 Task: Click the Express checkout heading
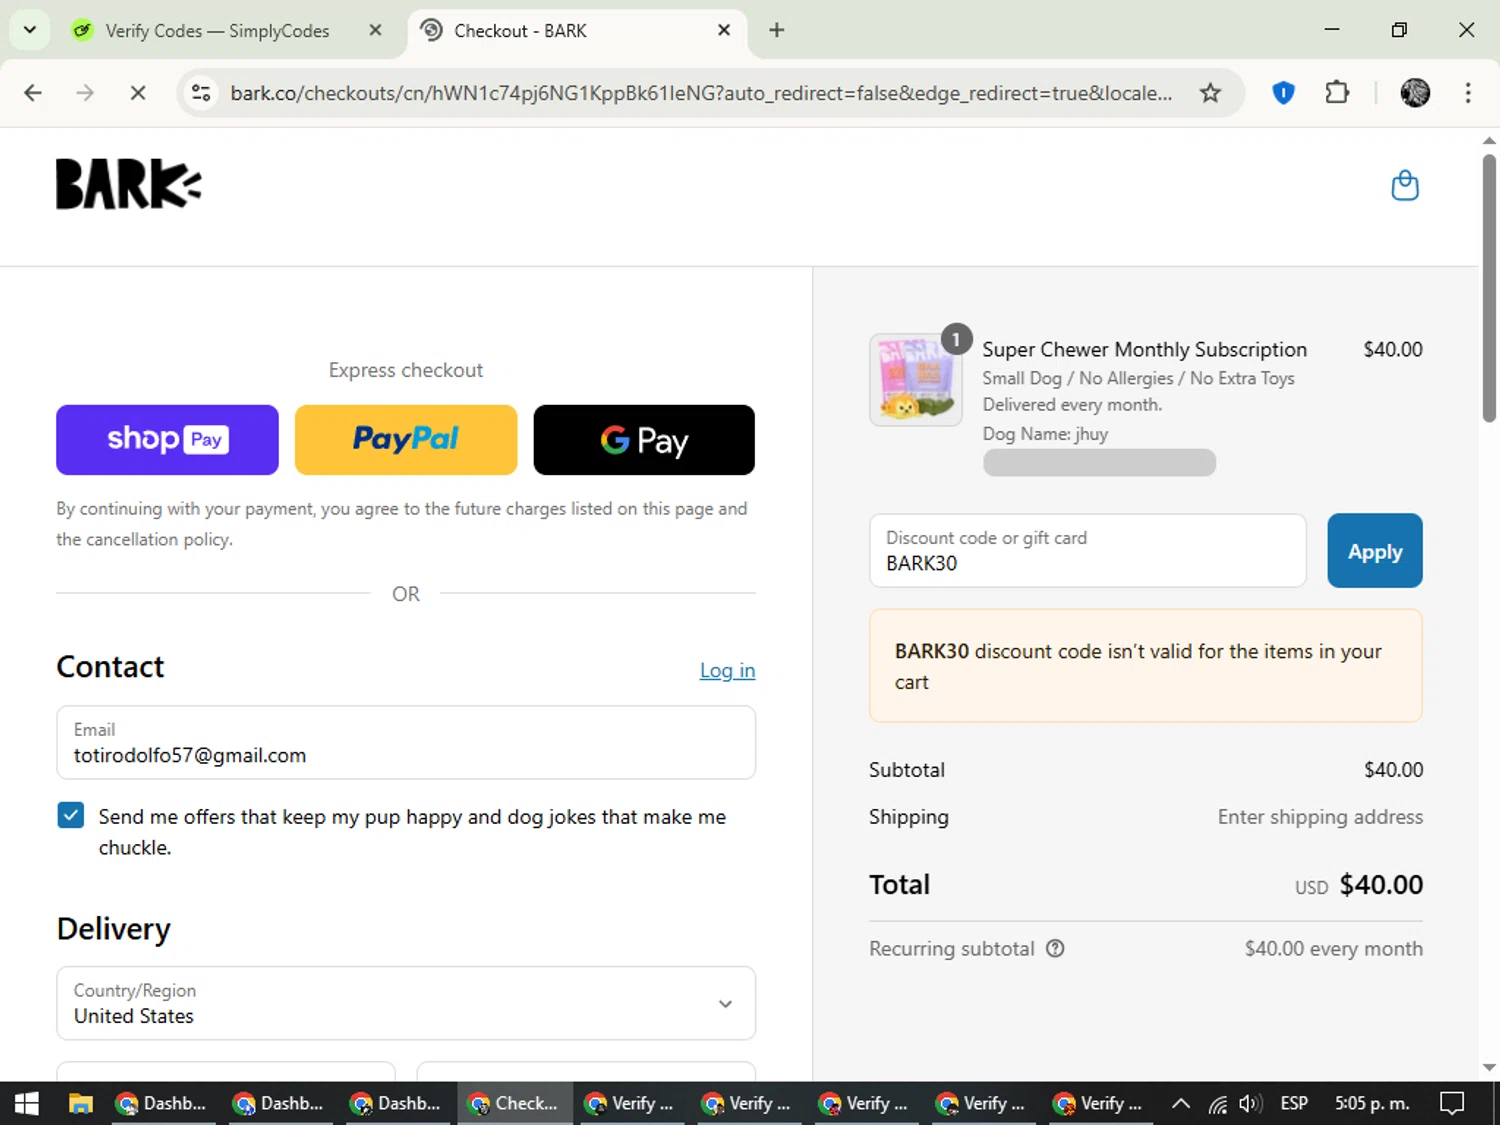point(406,370)
